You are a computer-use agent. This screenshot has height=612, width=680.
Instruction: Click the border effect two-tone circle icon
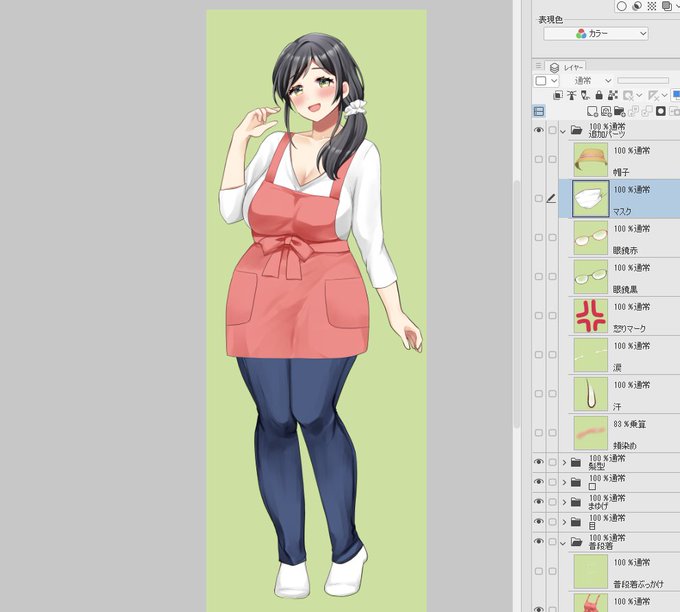(637, 6)
